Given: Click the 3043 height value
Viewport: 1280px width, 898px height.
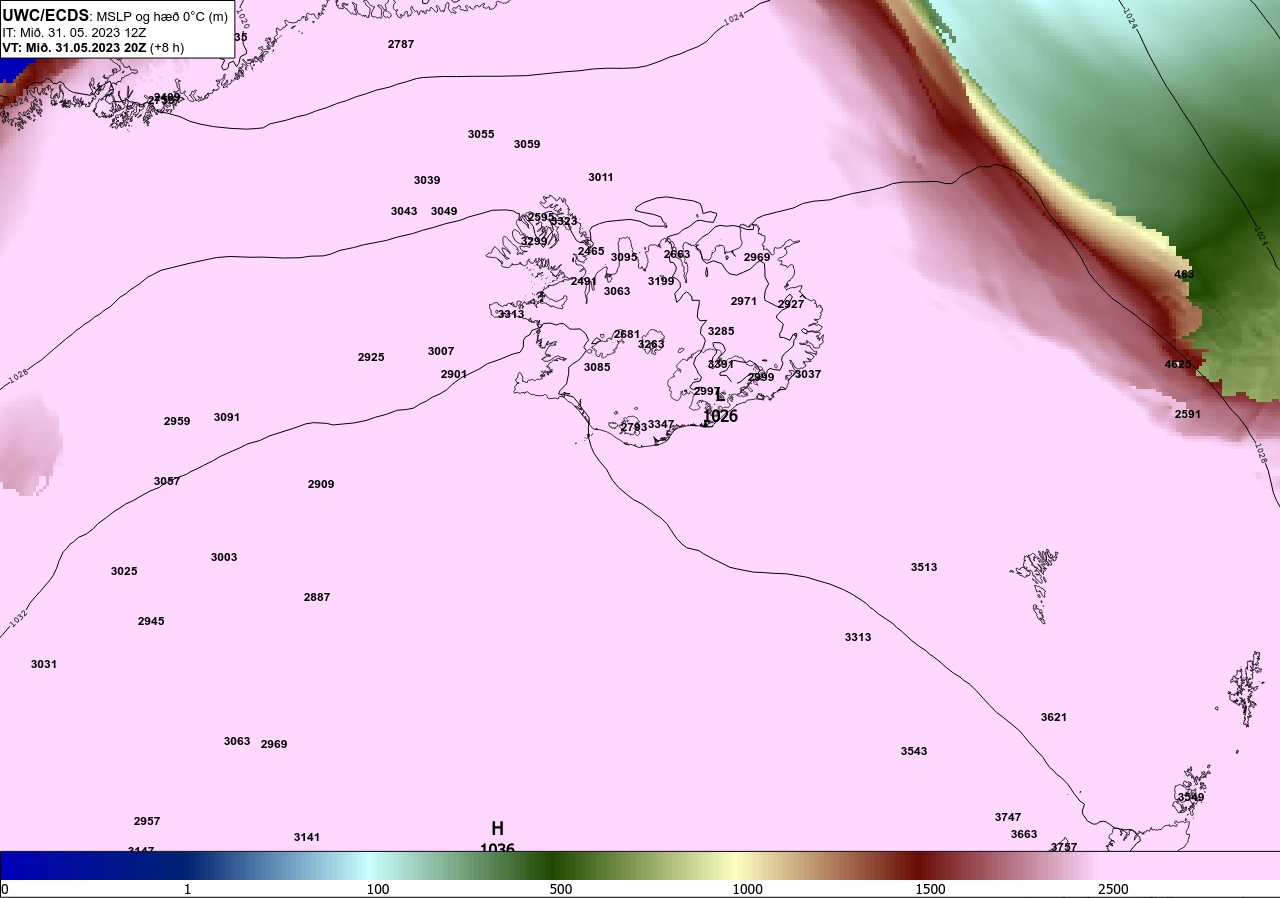Looking at the screenshot, I should (404, 211).
